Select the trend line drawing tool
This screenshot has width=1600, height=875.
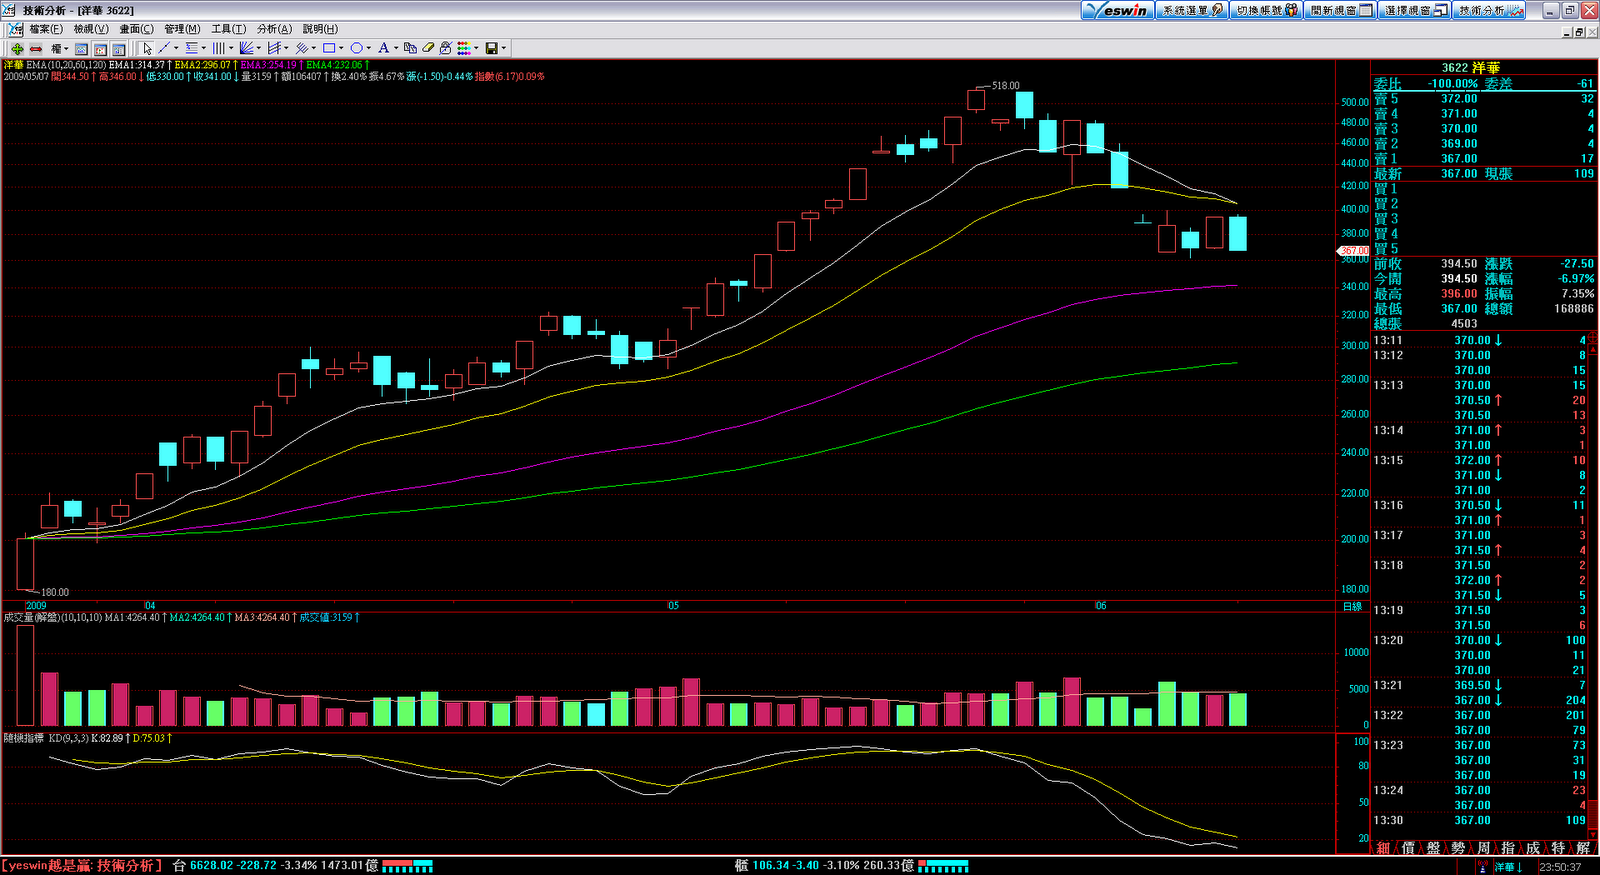pos(164,48)
